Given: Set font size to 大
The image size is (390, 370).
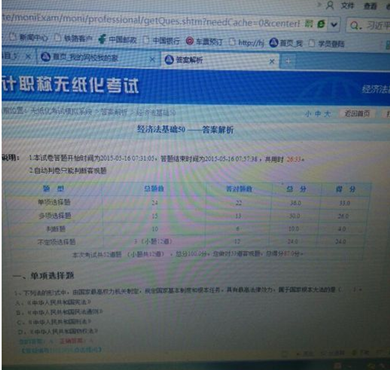Looking at the screenshot, I should click(327, 114).
